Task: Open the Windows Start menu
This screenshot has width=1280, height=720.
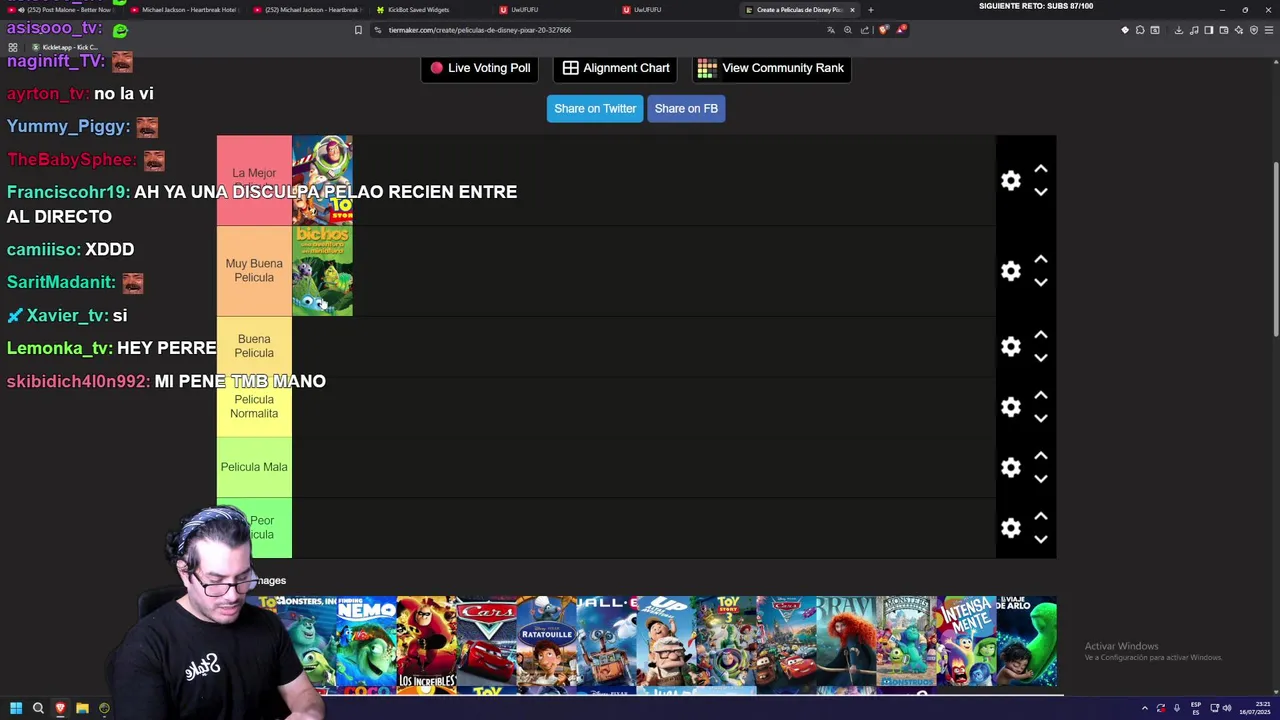Action: (16, 708)
